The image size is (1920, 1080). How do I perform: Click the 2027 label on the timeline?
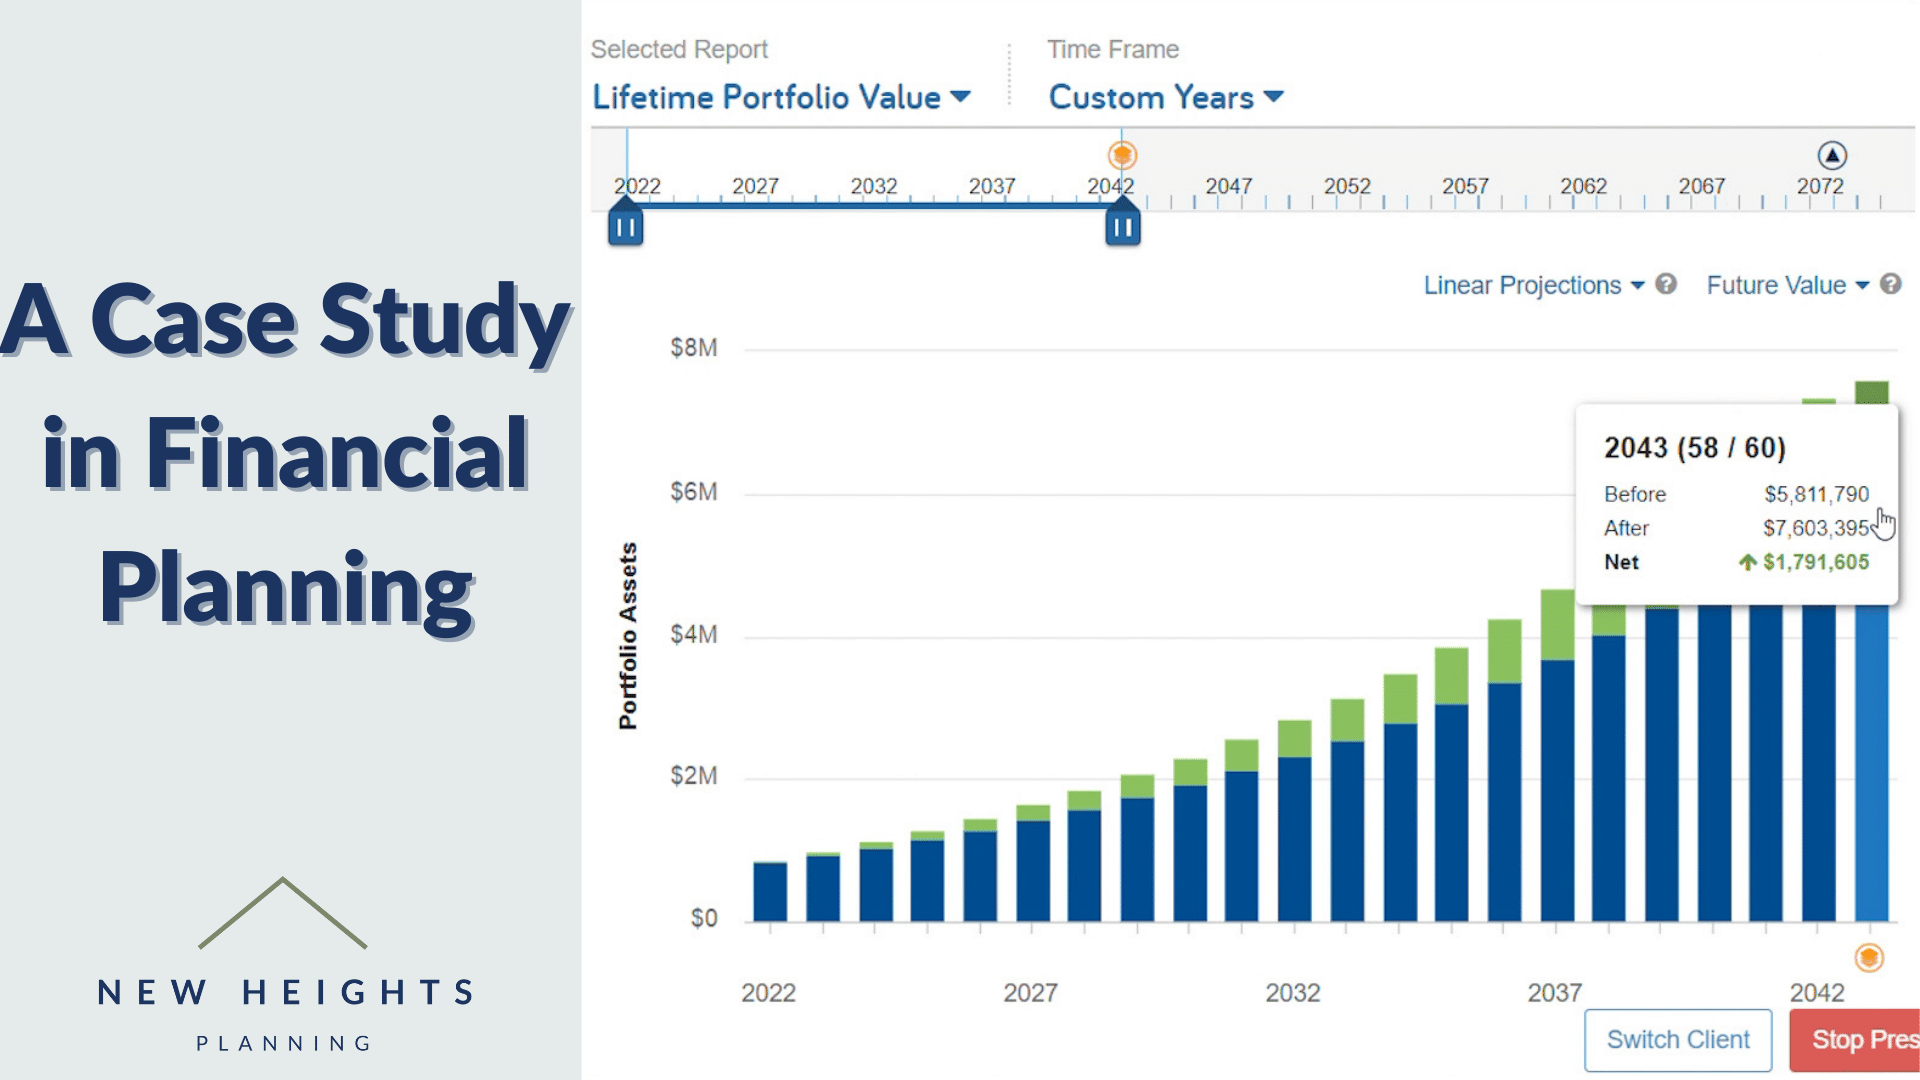pyautogui.click(x=755, y=186)
